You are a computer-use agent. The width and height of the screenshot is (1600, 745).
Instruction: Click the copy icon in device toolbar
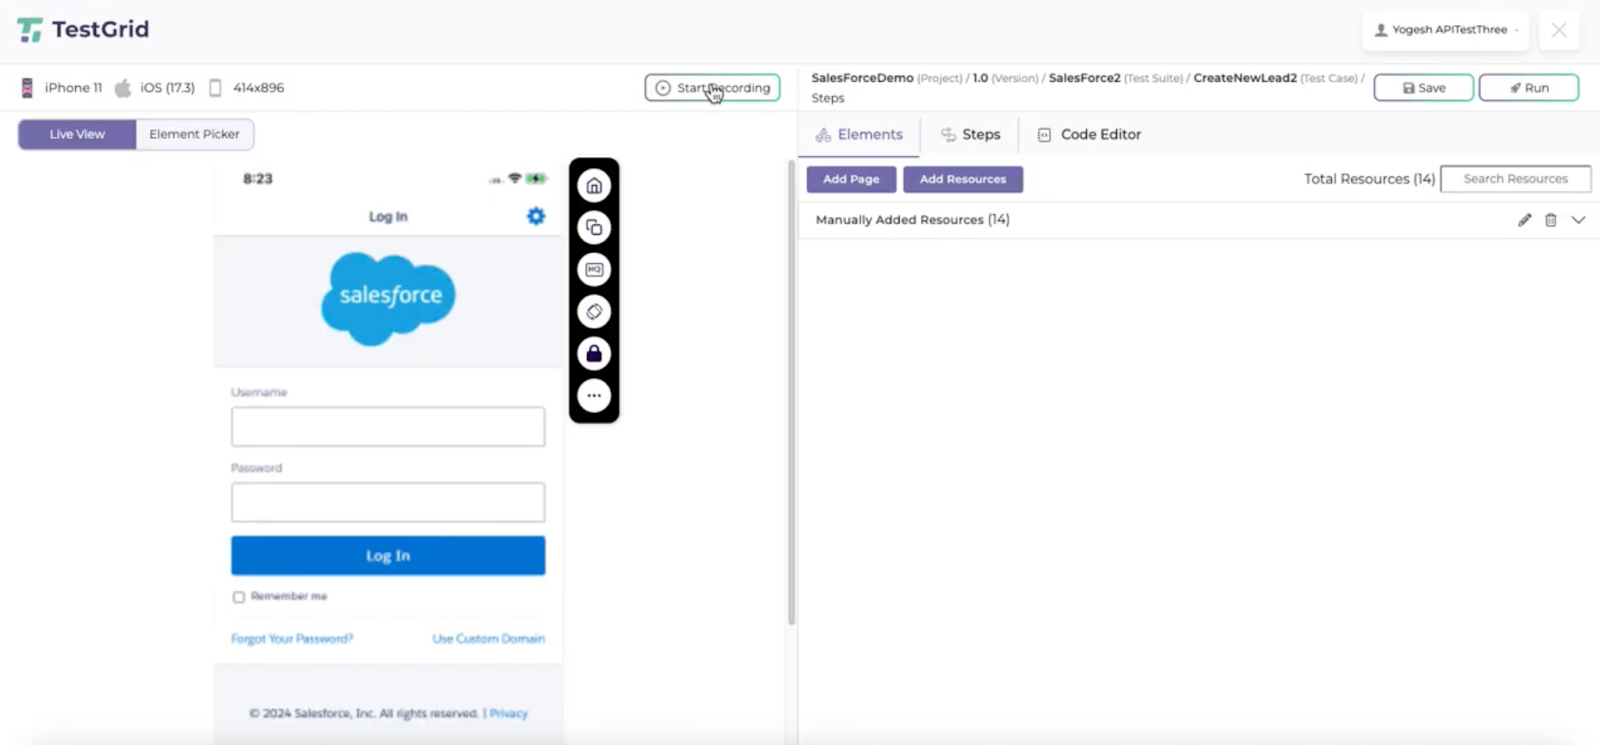click(594, 228)
